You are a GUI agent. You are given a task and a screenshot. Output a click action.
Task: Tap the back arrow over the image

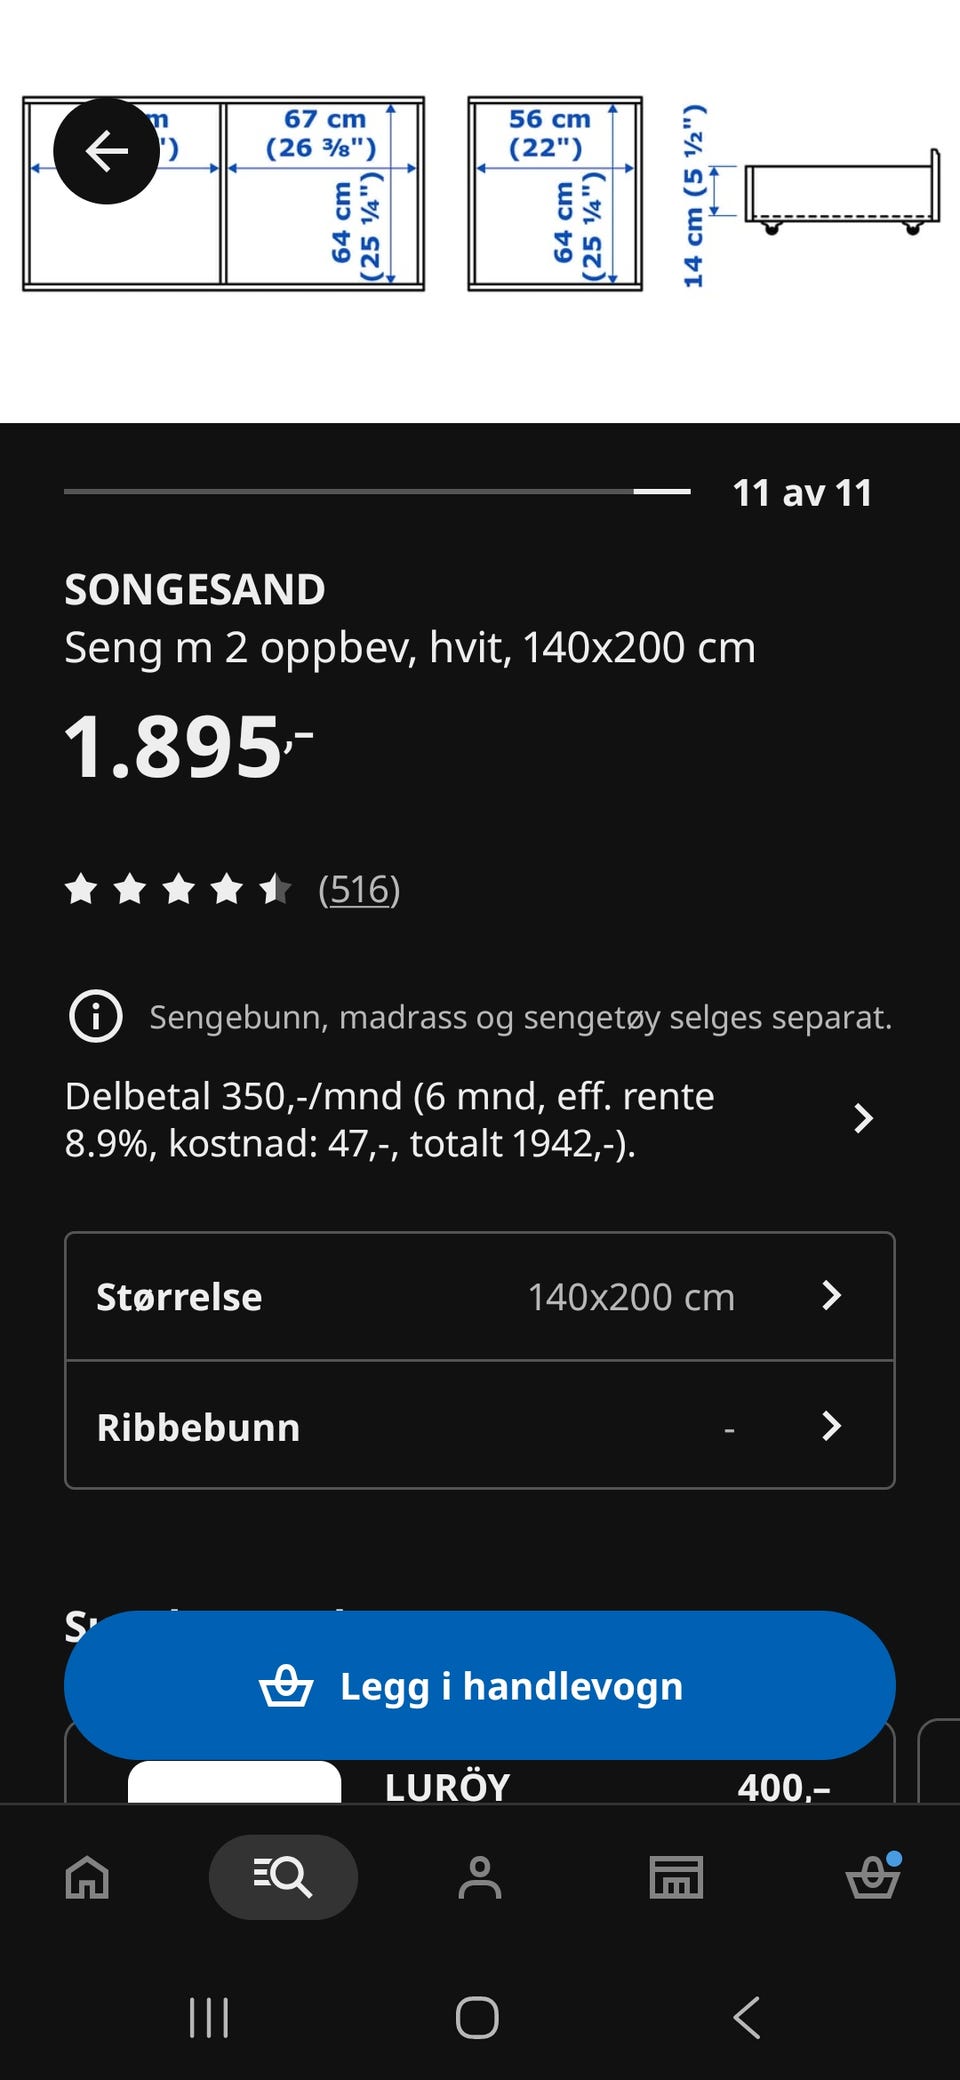[x=106, y=151]
